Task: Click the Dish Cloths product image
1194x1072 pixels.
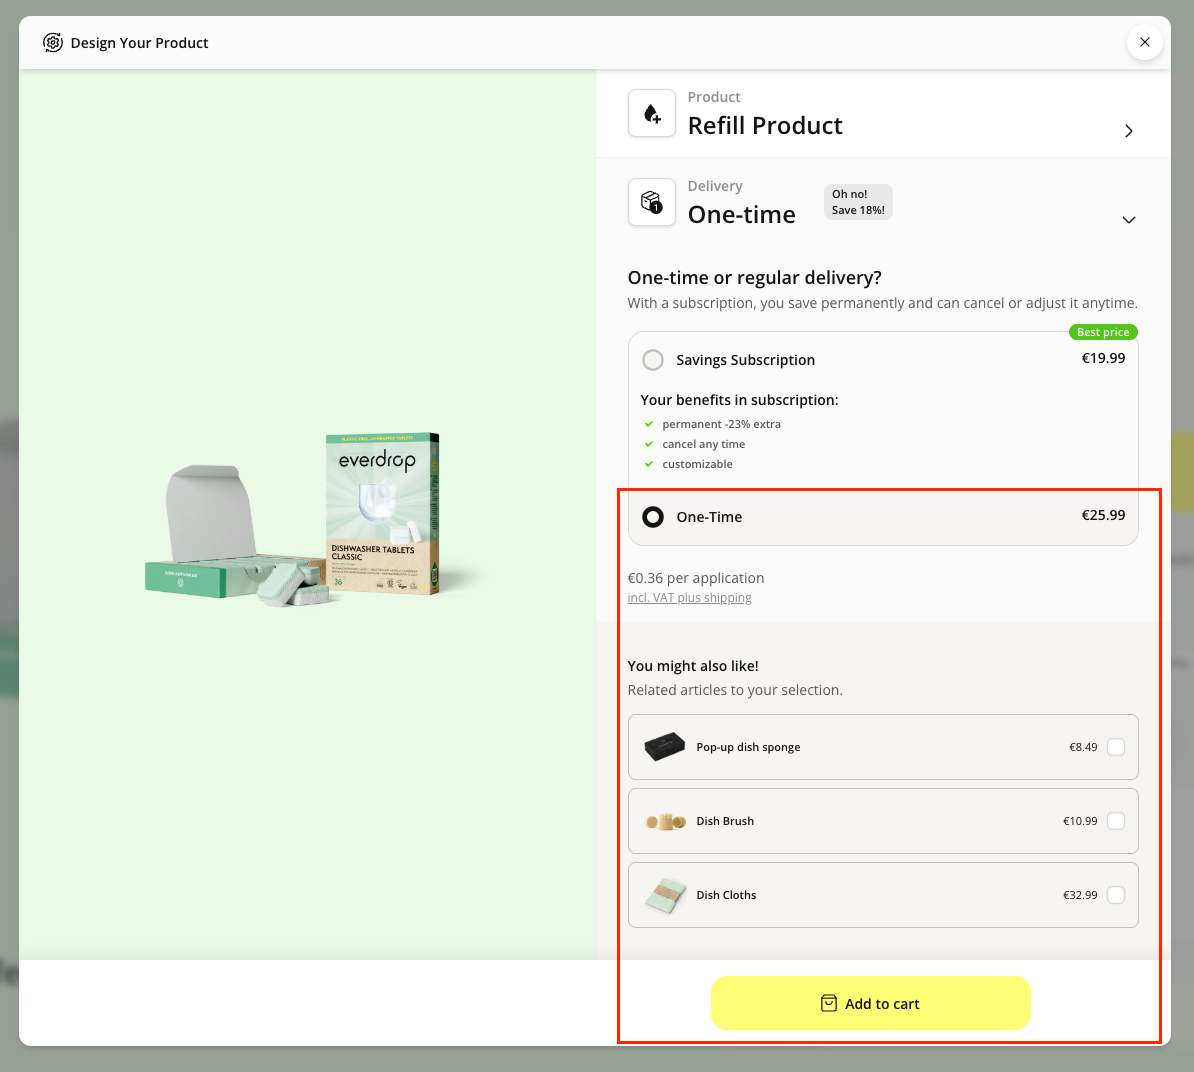Action: [x=665, y=895]
